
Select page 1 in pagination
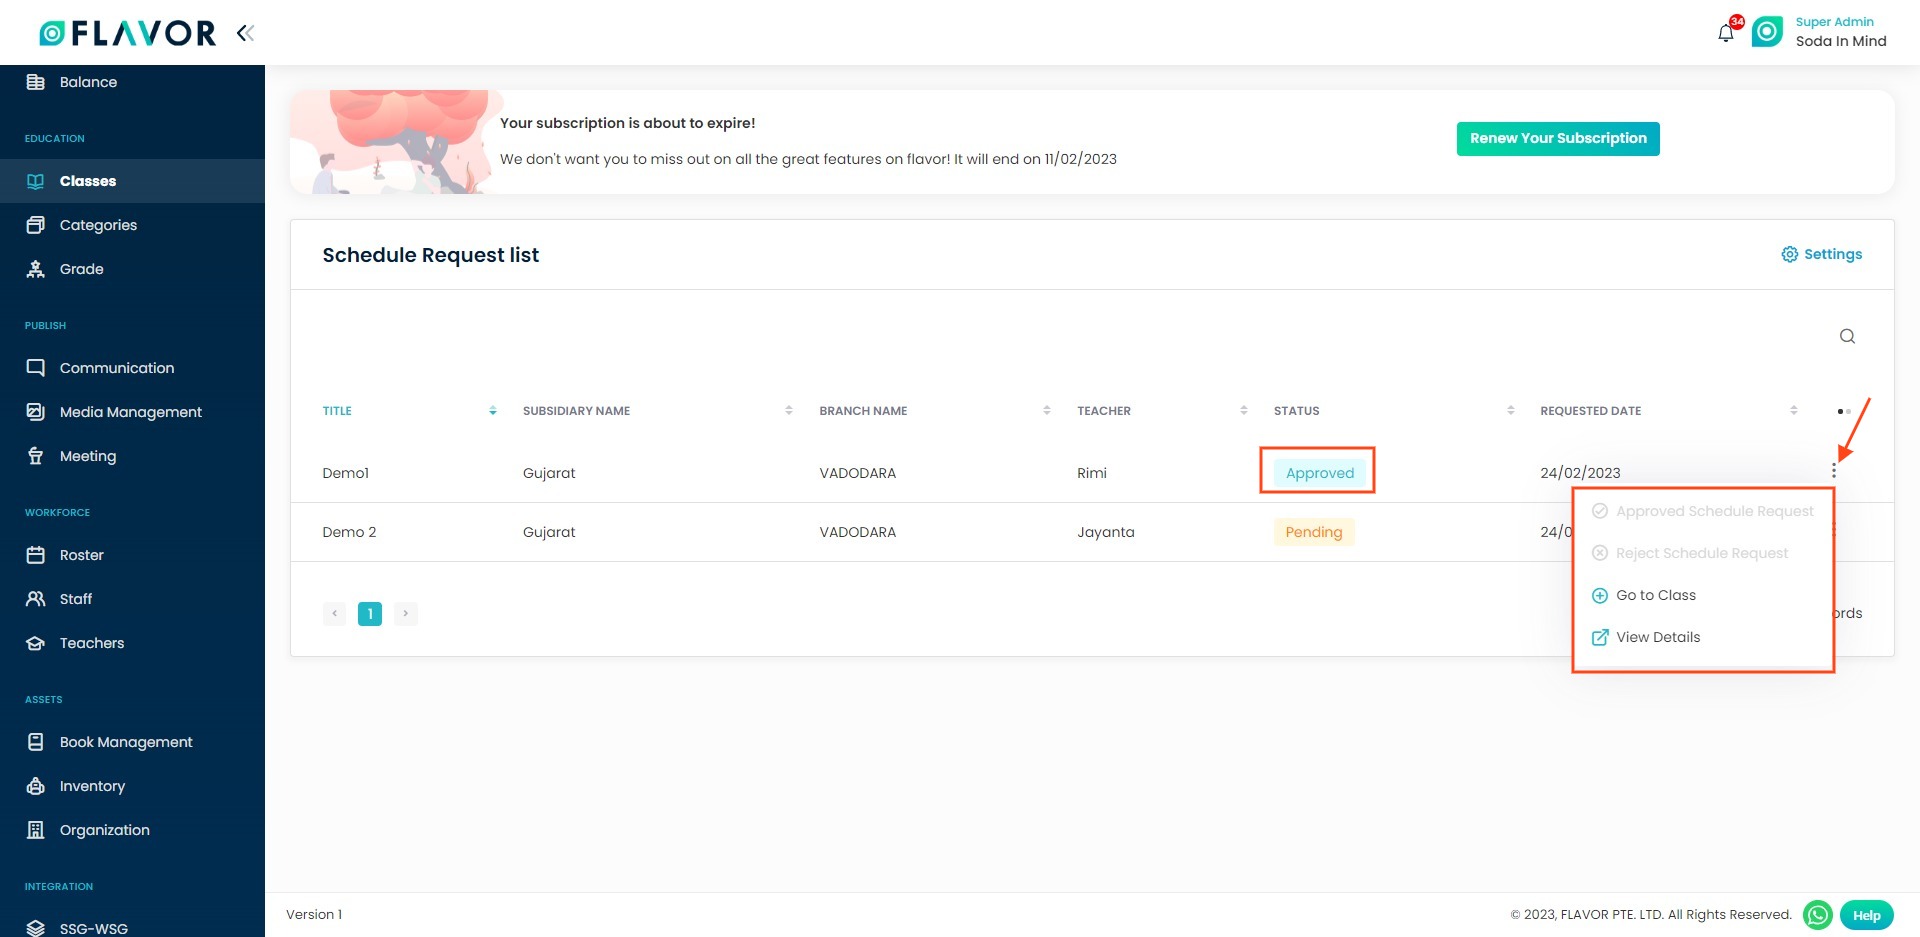click(370, 613)
